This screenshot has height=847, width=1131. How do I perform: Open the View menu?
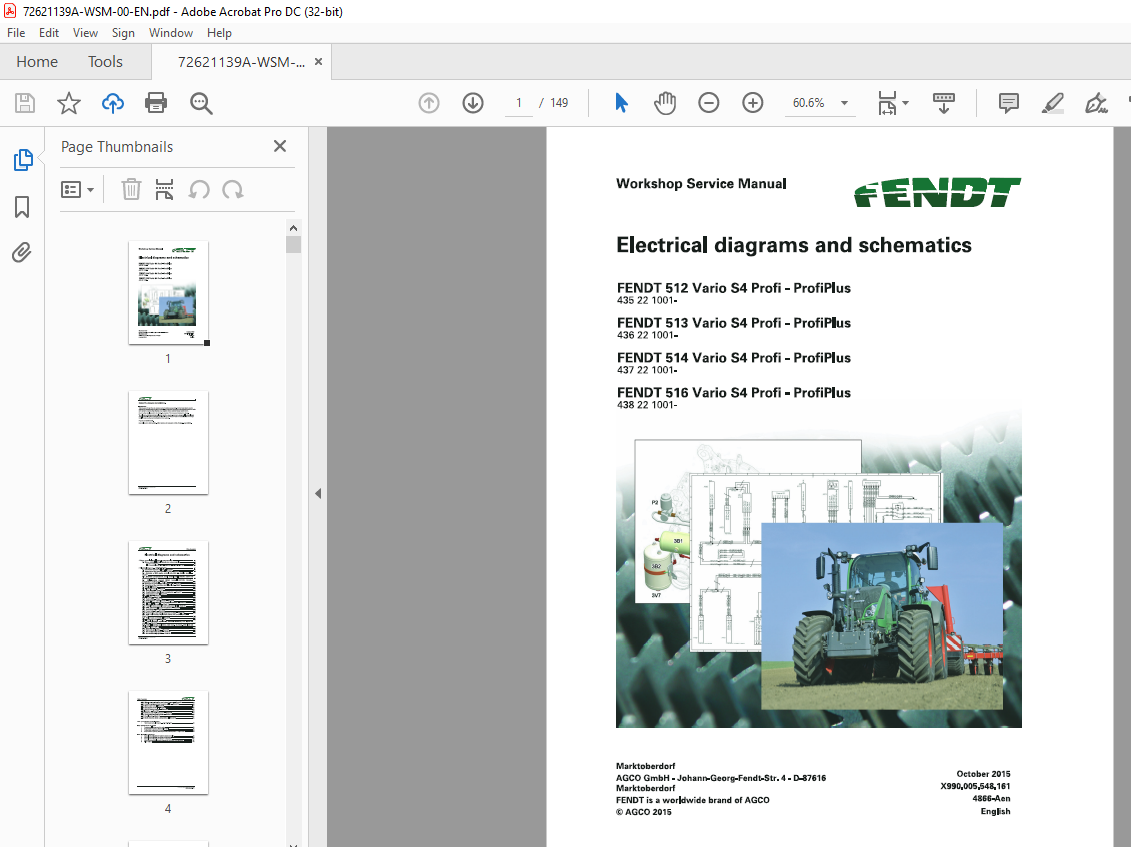(x=85, y=33)
